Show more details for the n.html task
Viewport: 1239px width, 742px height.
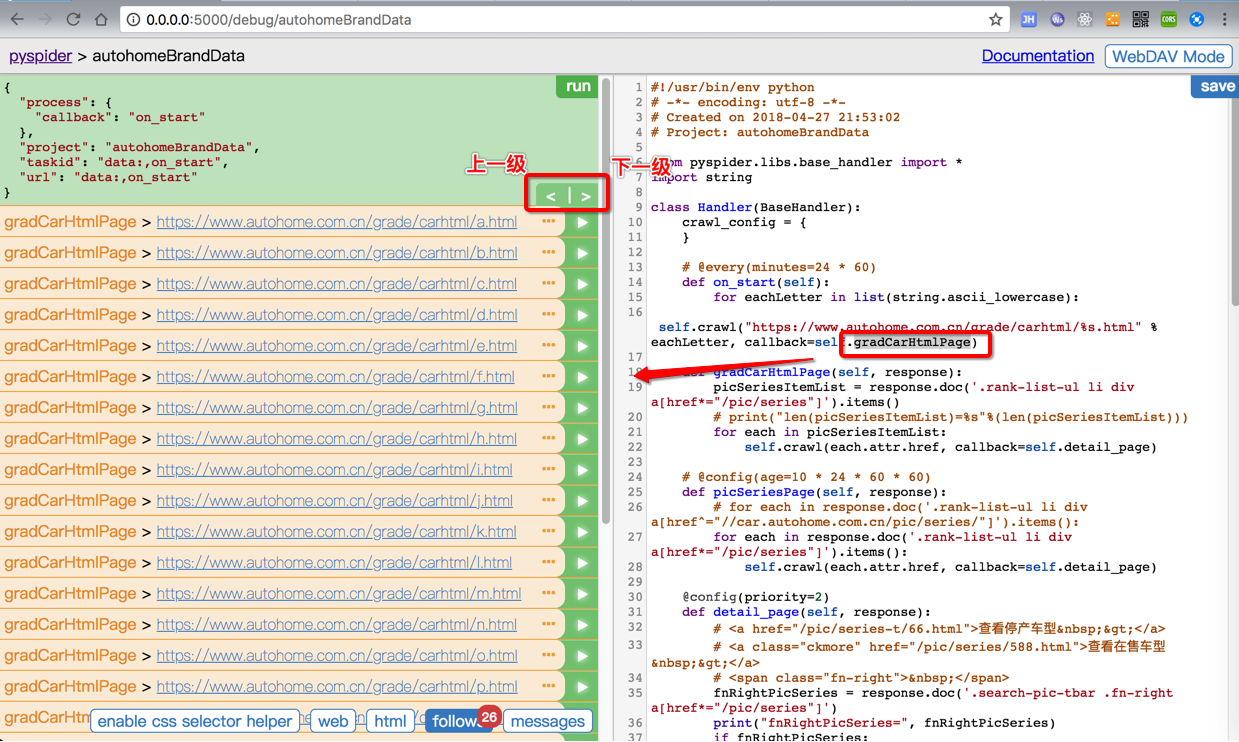pos(549,625)
